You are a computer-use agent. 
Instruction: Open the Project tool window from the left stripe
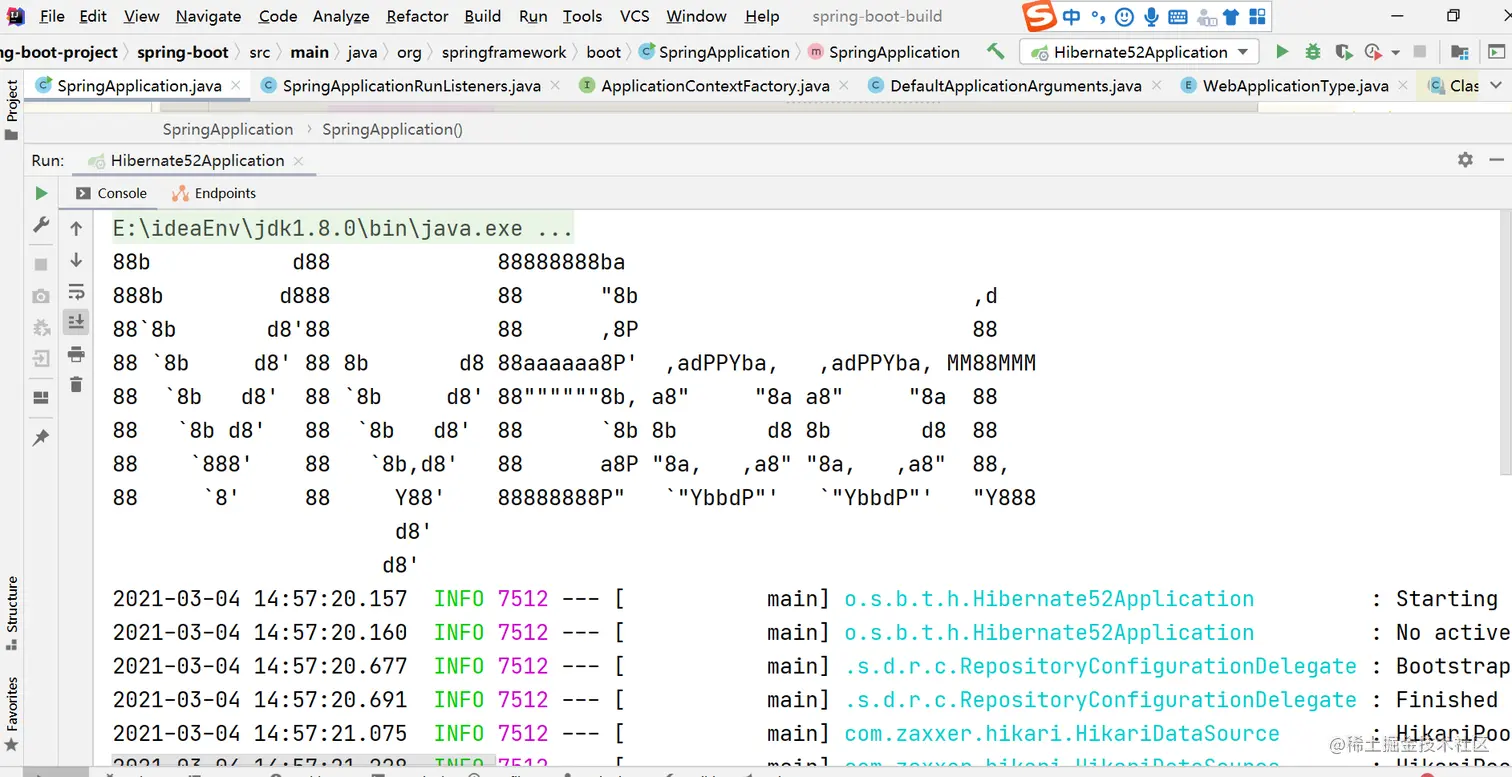coord(11,111)
